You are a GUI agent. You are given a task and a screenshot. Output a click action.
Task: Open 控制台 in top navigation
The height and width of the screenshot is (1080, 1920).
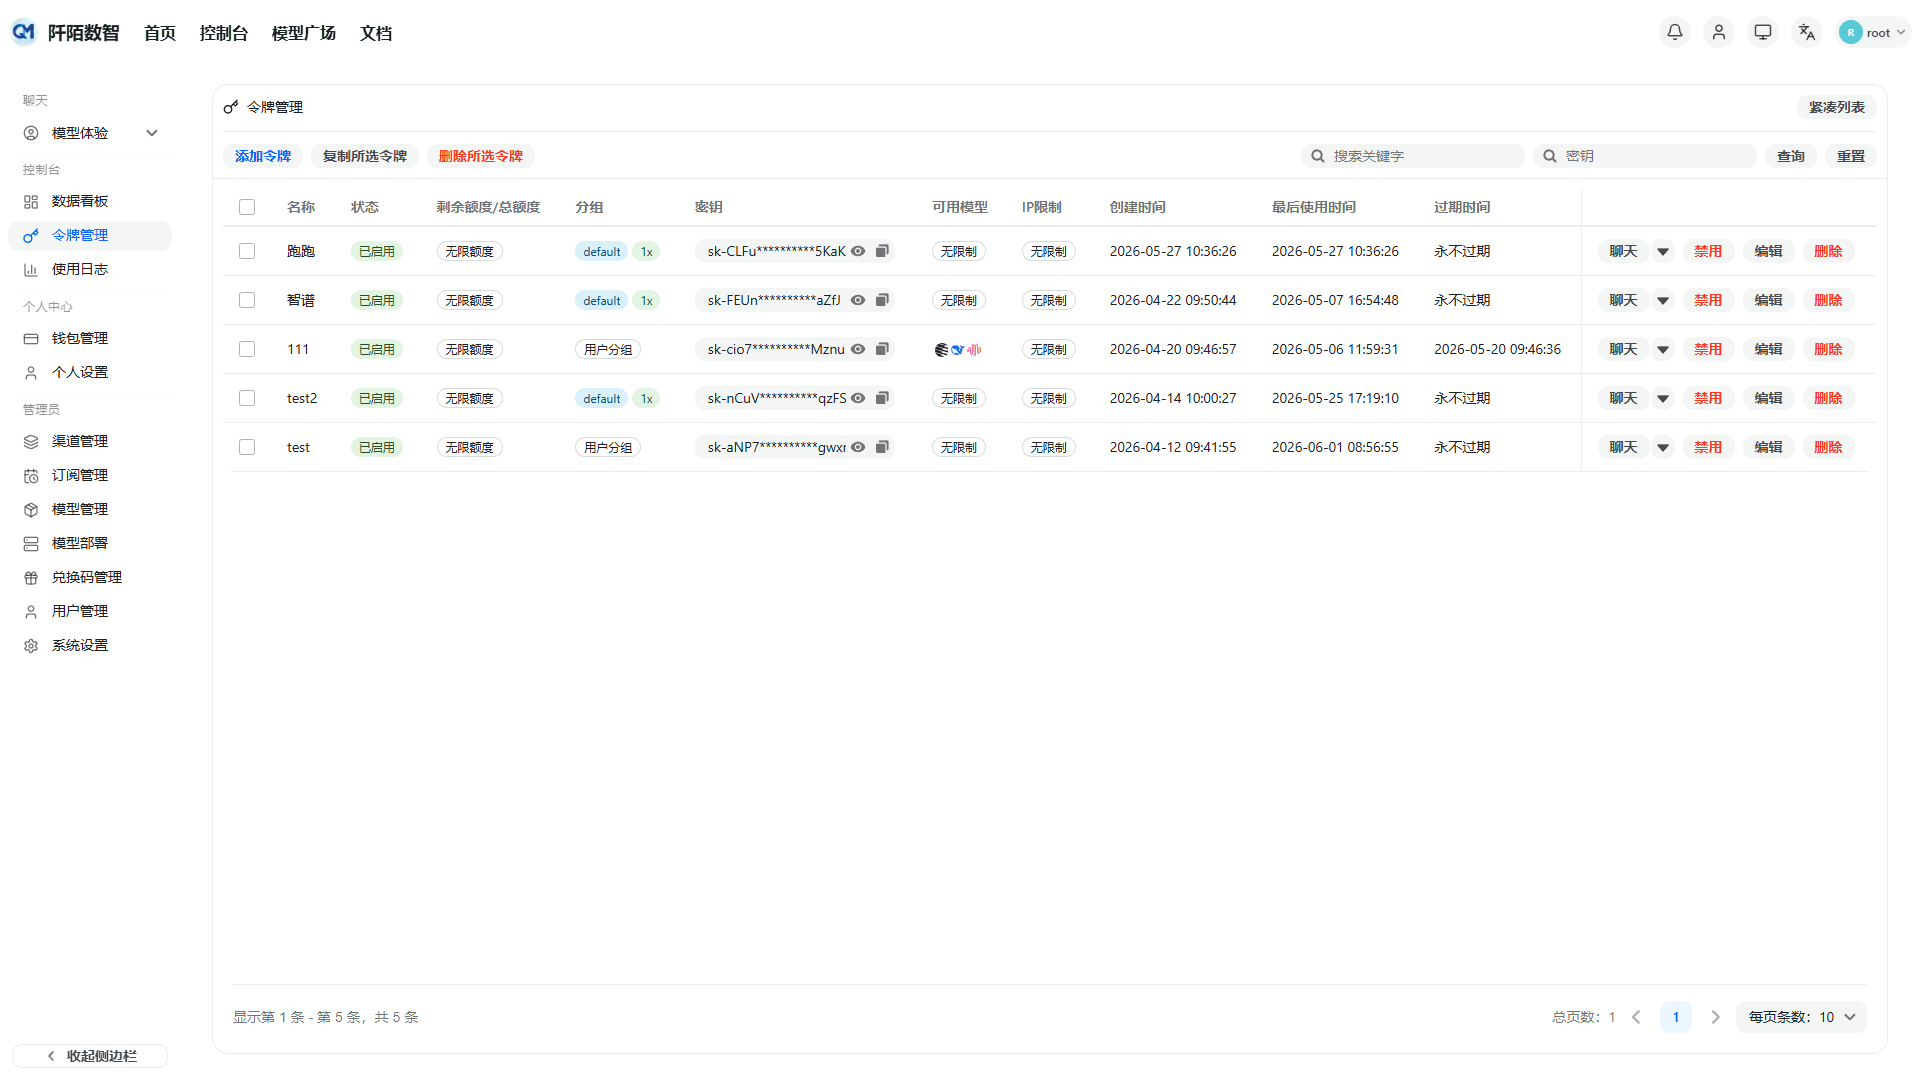coord(224,33)
